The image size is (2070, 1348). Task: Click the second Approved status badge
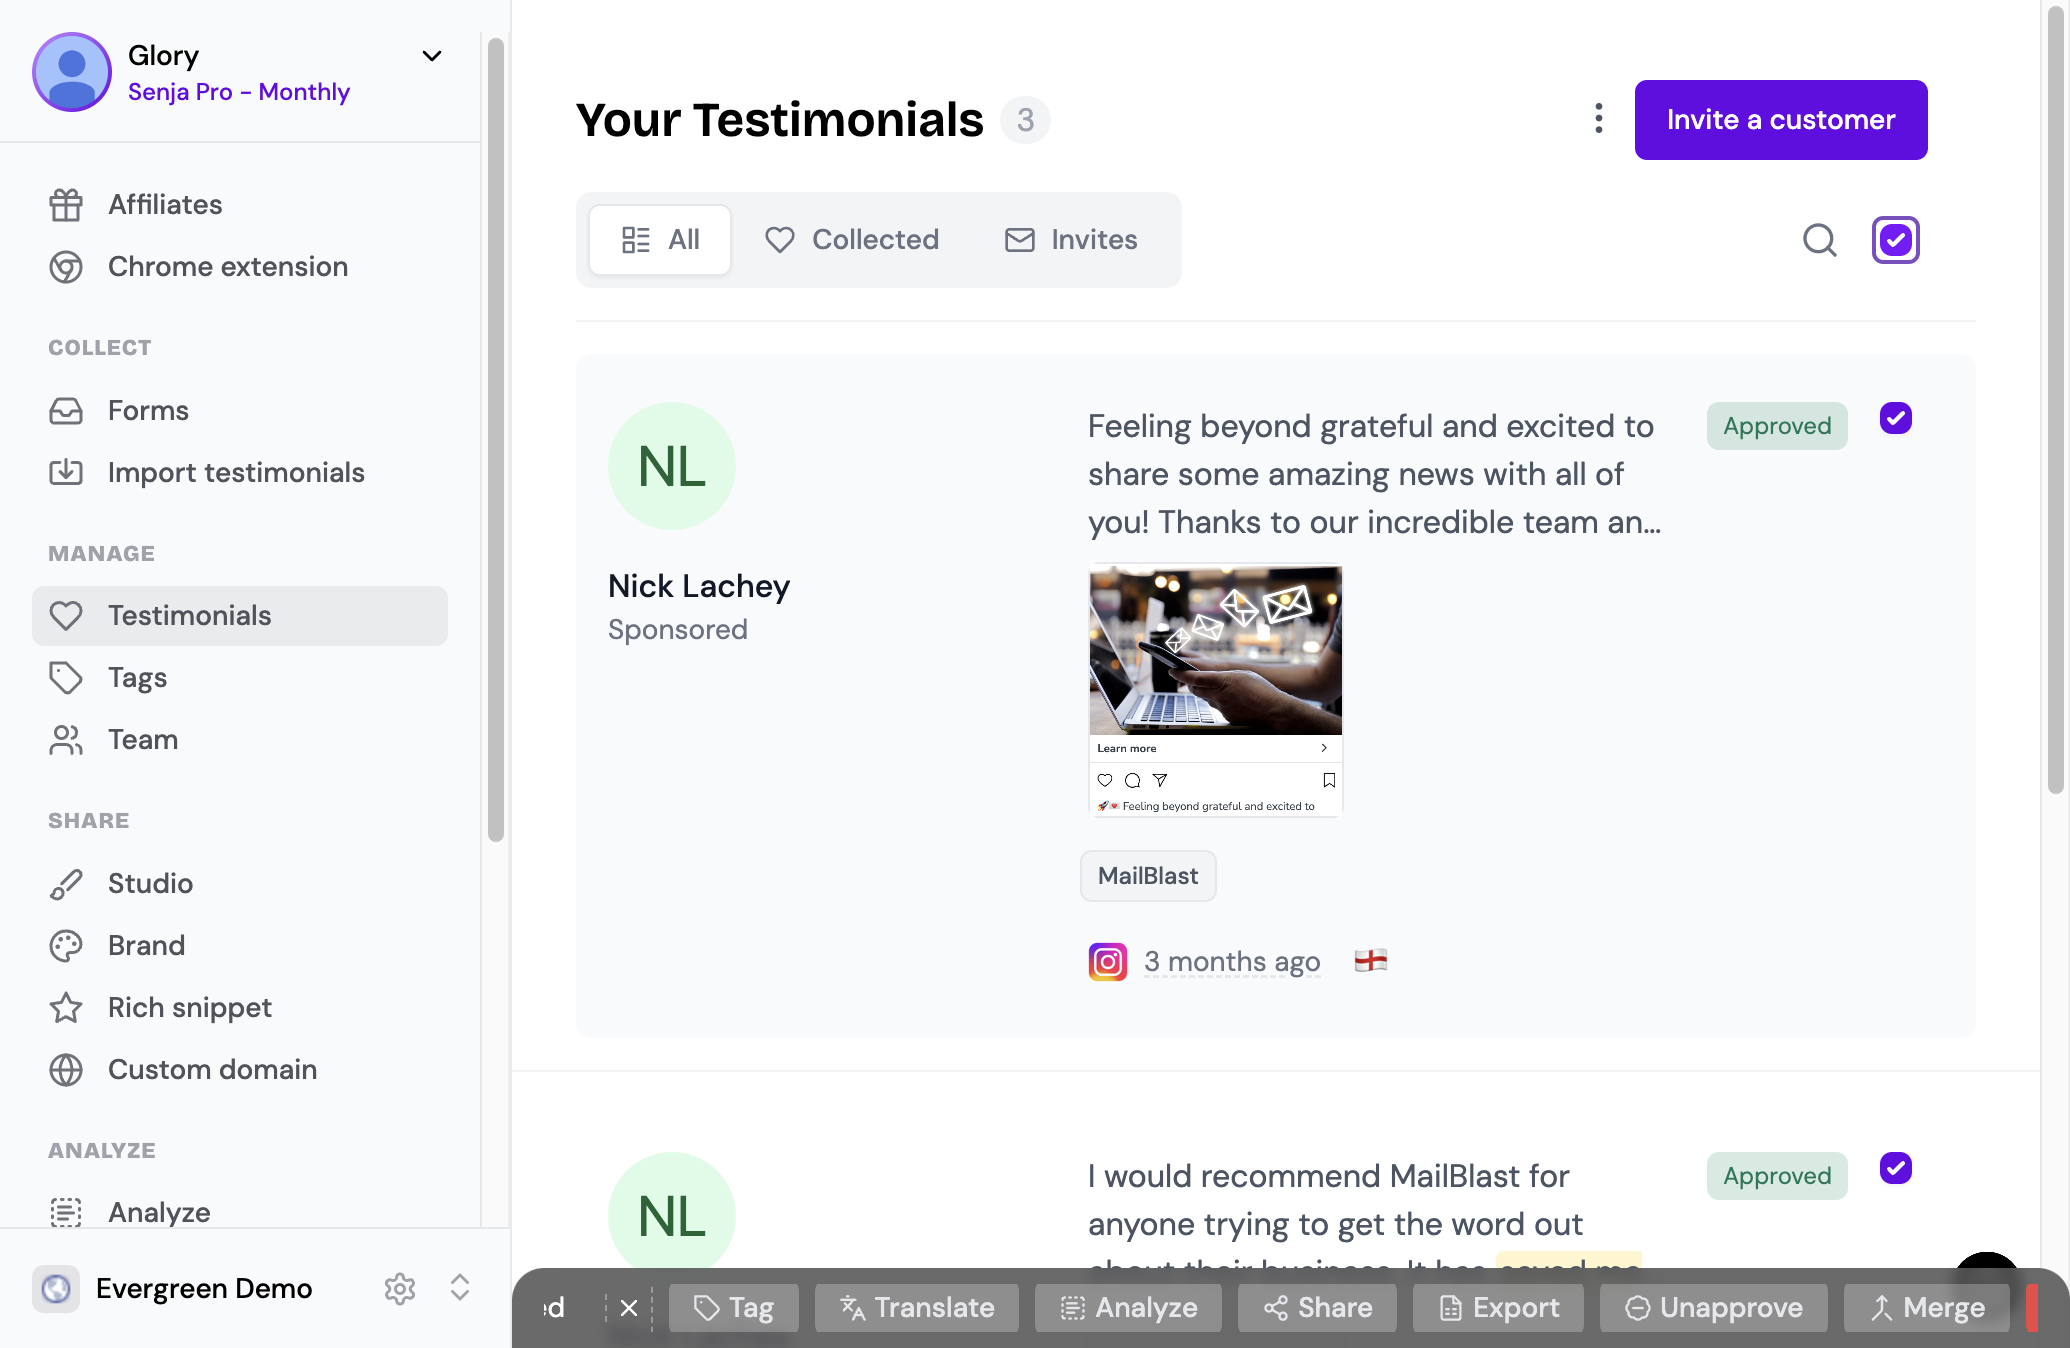[x=1777, y=1176]
